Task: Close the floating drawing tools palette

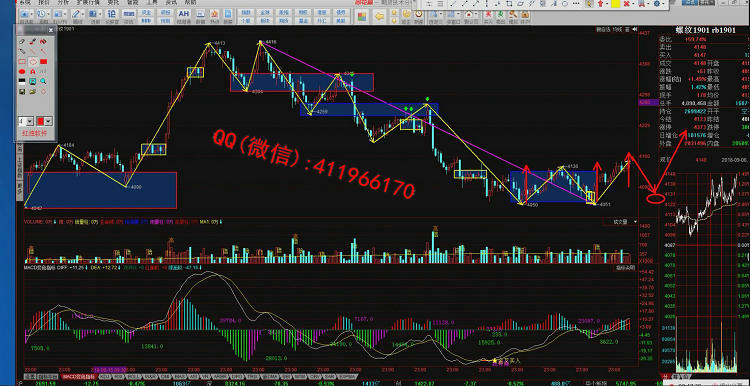Action: pyautogui.click(x=51, y=30)
